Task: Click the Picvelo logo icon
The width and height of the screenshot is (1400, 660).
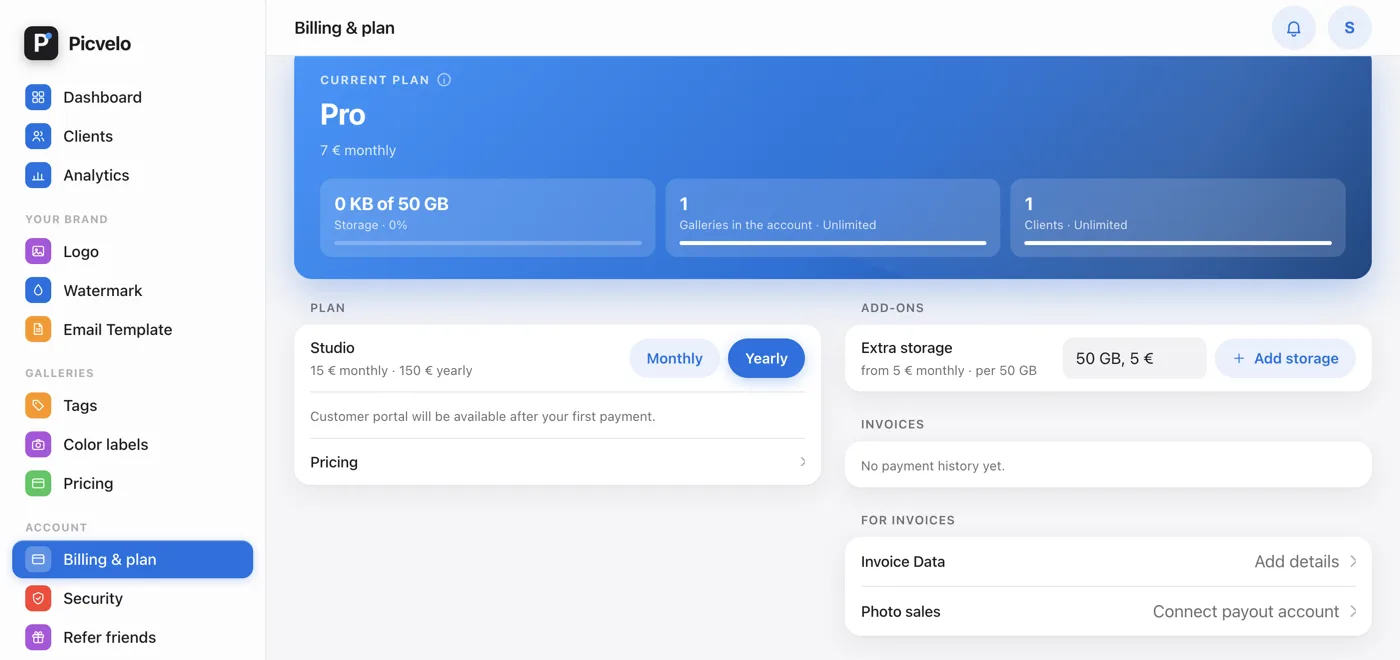Action: (x=41, y=43)
